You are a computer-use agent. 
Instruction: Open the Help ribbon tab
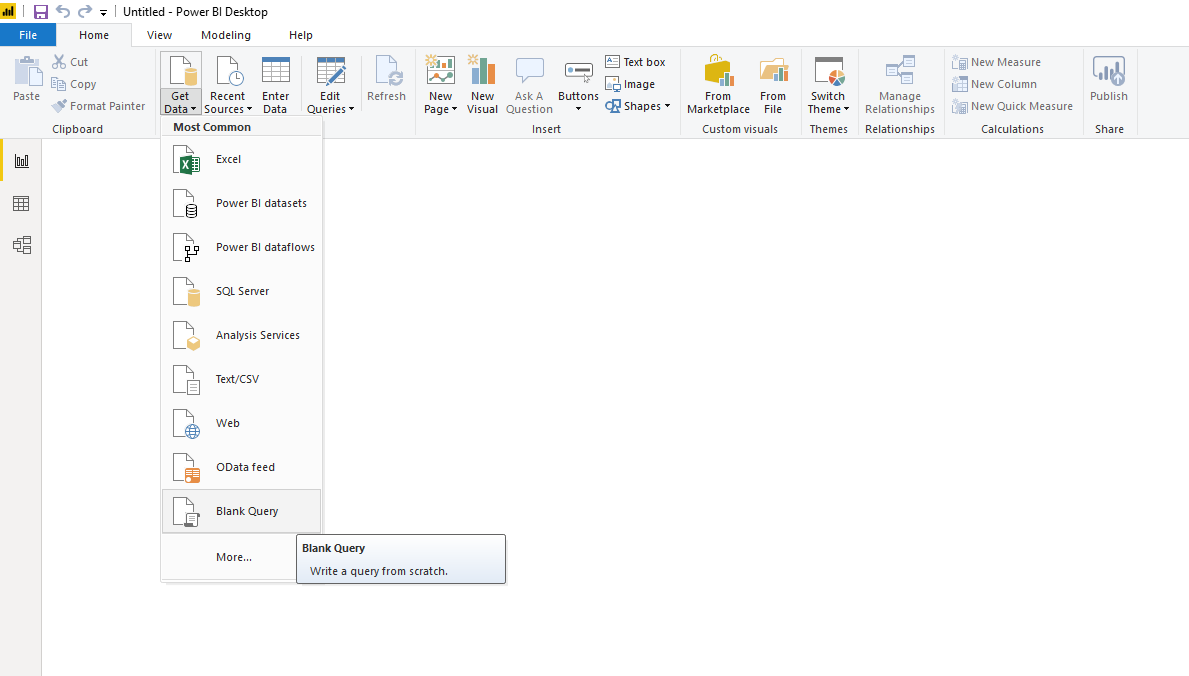pos(301,35)
